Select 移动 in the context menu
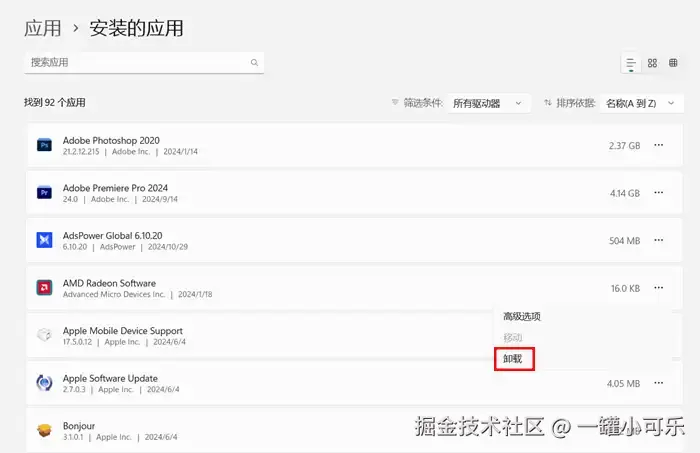The image size is (700, 453). tap(512, 338)
